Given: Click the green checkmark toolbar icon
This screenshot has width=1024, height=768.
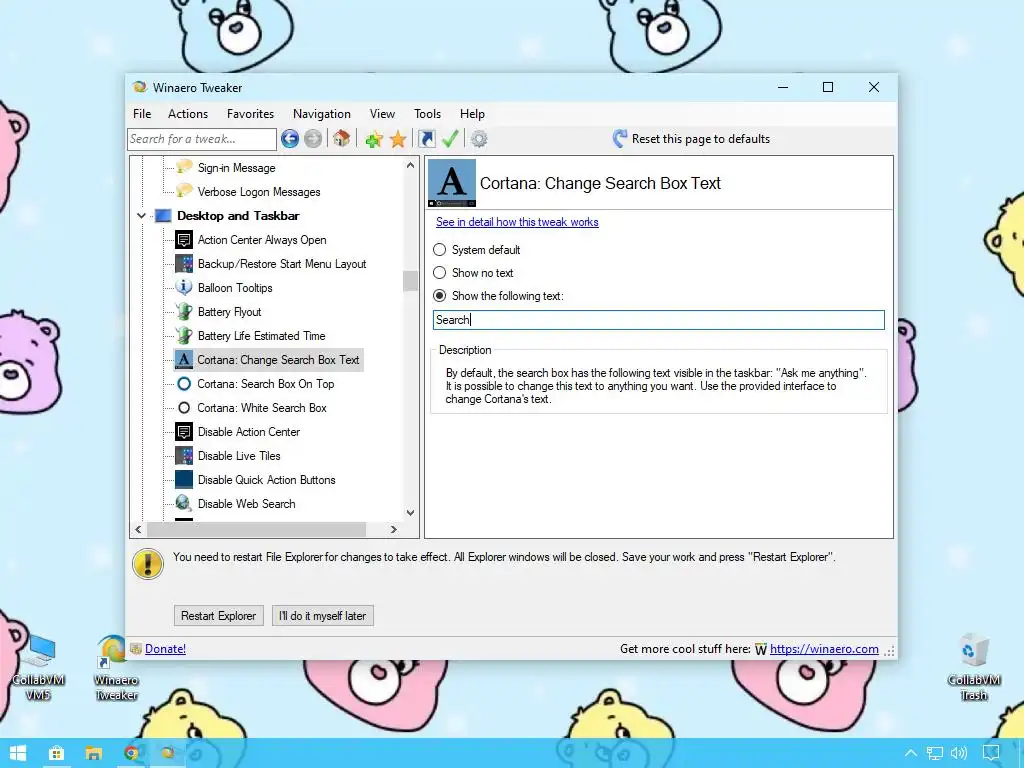Looking at the screenshot, I should (x=450, y=138).
